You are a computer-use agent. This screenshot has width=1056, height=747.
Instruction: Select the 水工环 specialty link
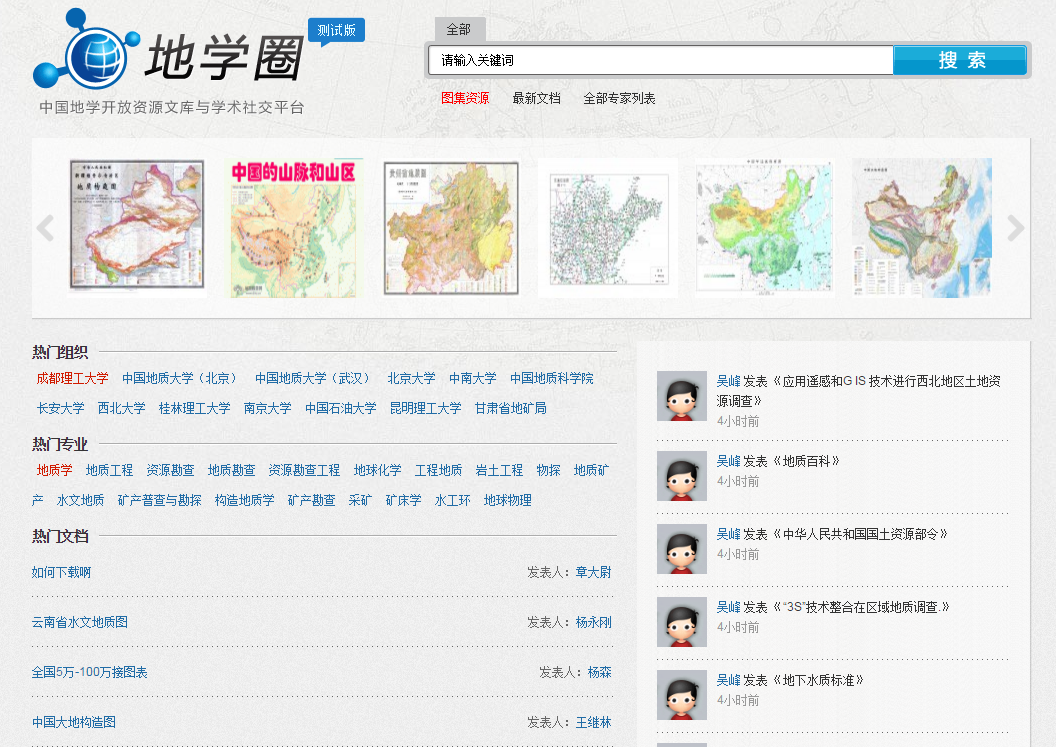[x=453, y=500]
